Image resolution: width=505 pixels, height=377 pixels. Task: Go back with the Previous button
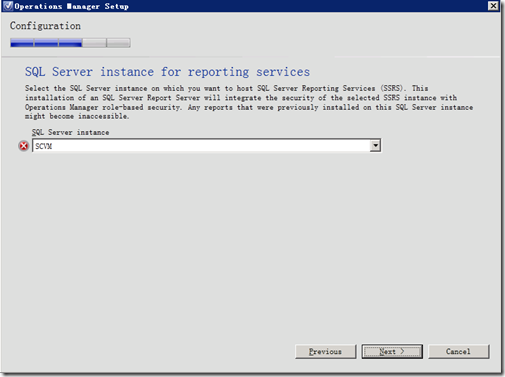coord(325,352)
